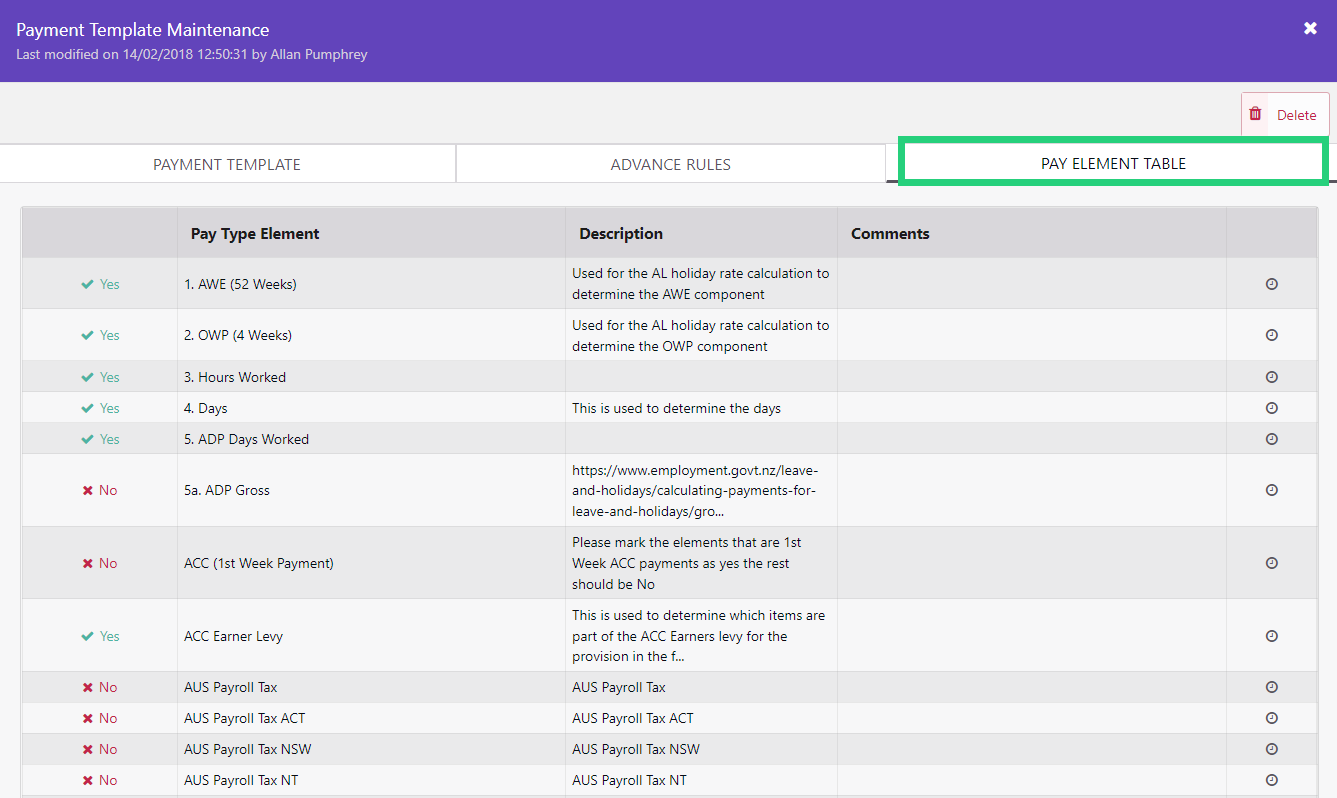Click clock icon for 5a. ADP Gross

pos(1271,490)
